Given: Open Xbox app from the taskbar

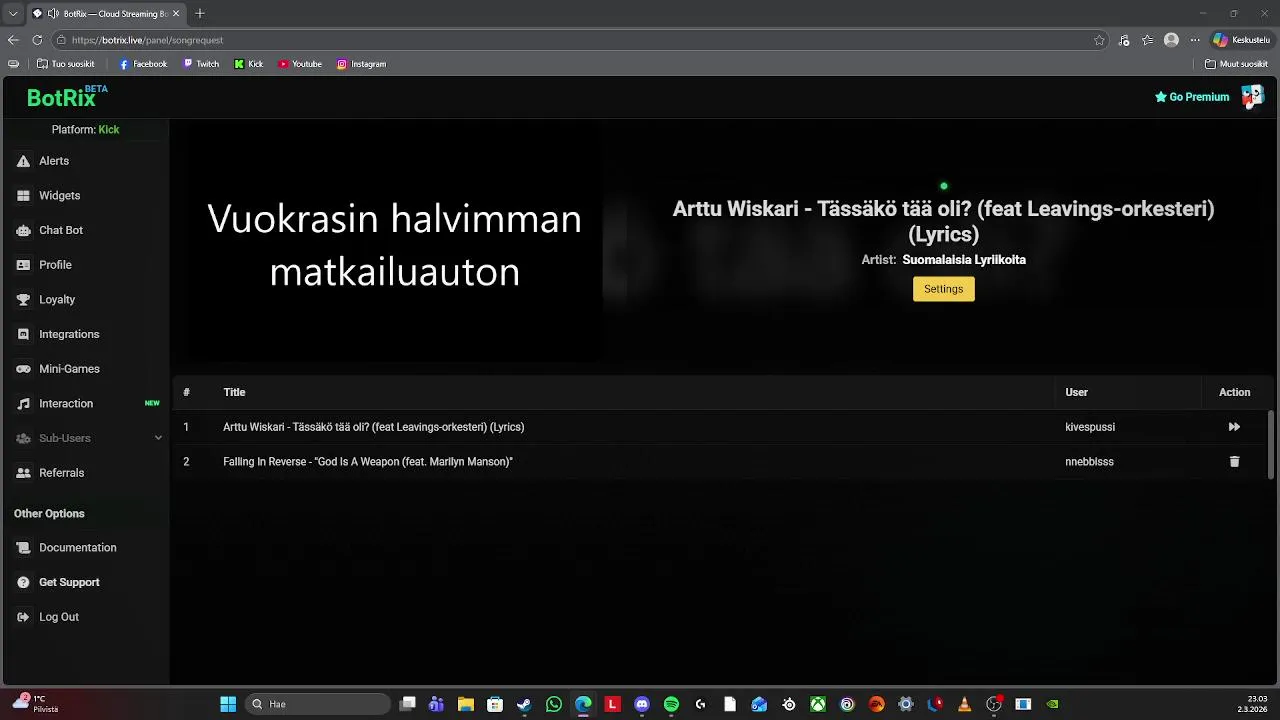Looking at the screenshot, I should tap(818, 704).
